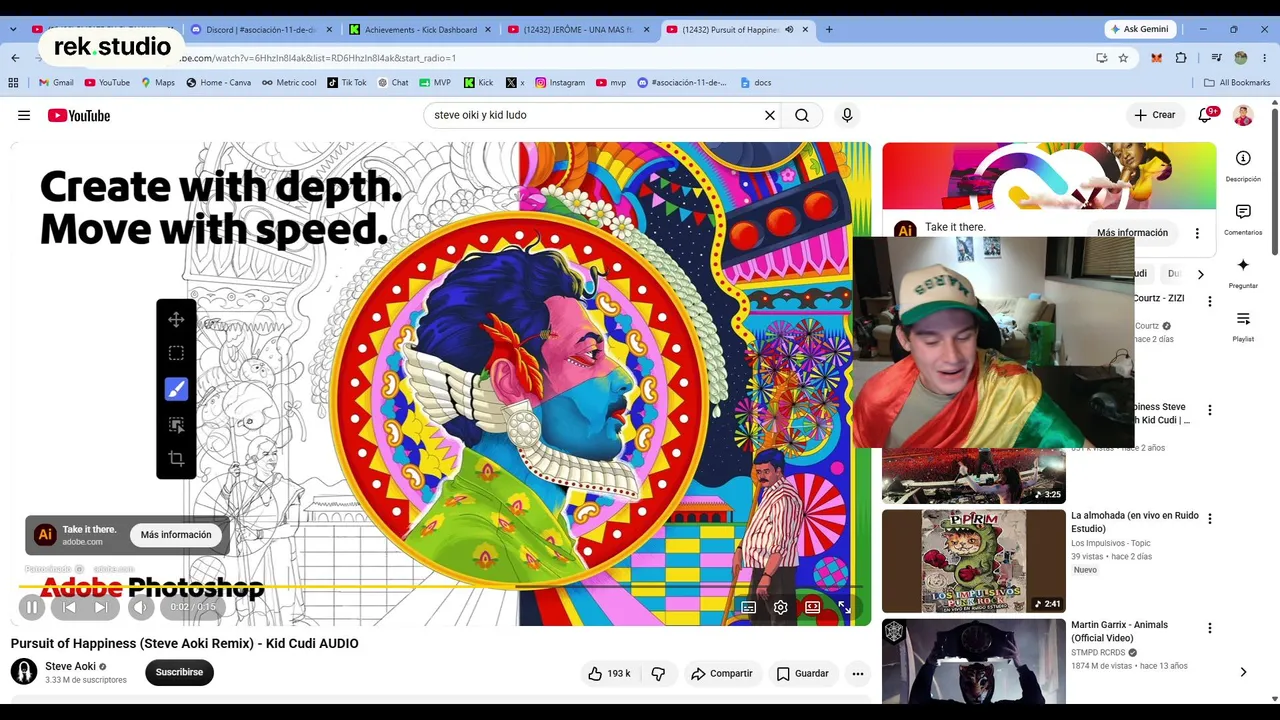Screen dimensions: 1280x720
Task: Start voice search with the microphone
Action: [x=847, y=115]
